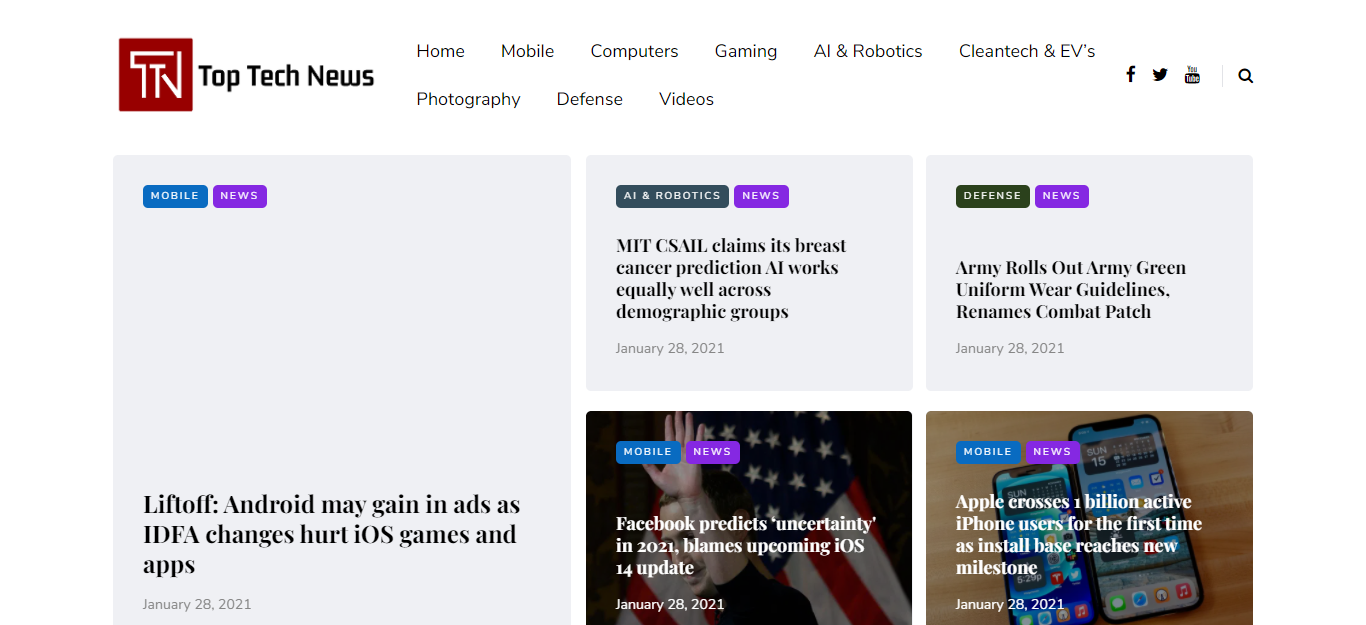Click the Top Tech News logo

[x=246, y=74]
